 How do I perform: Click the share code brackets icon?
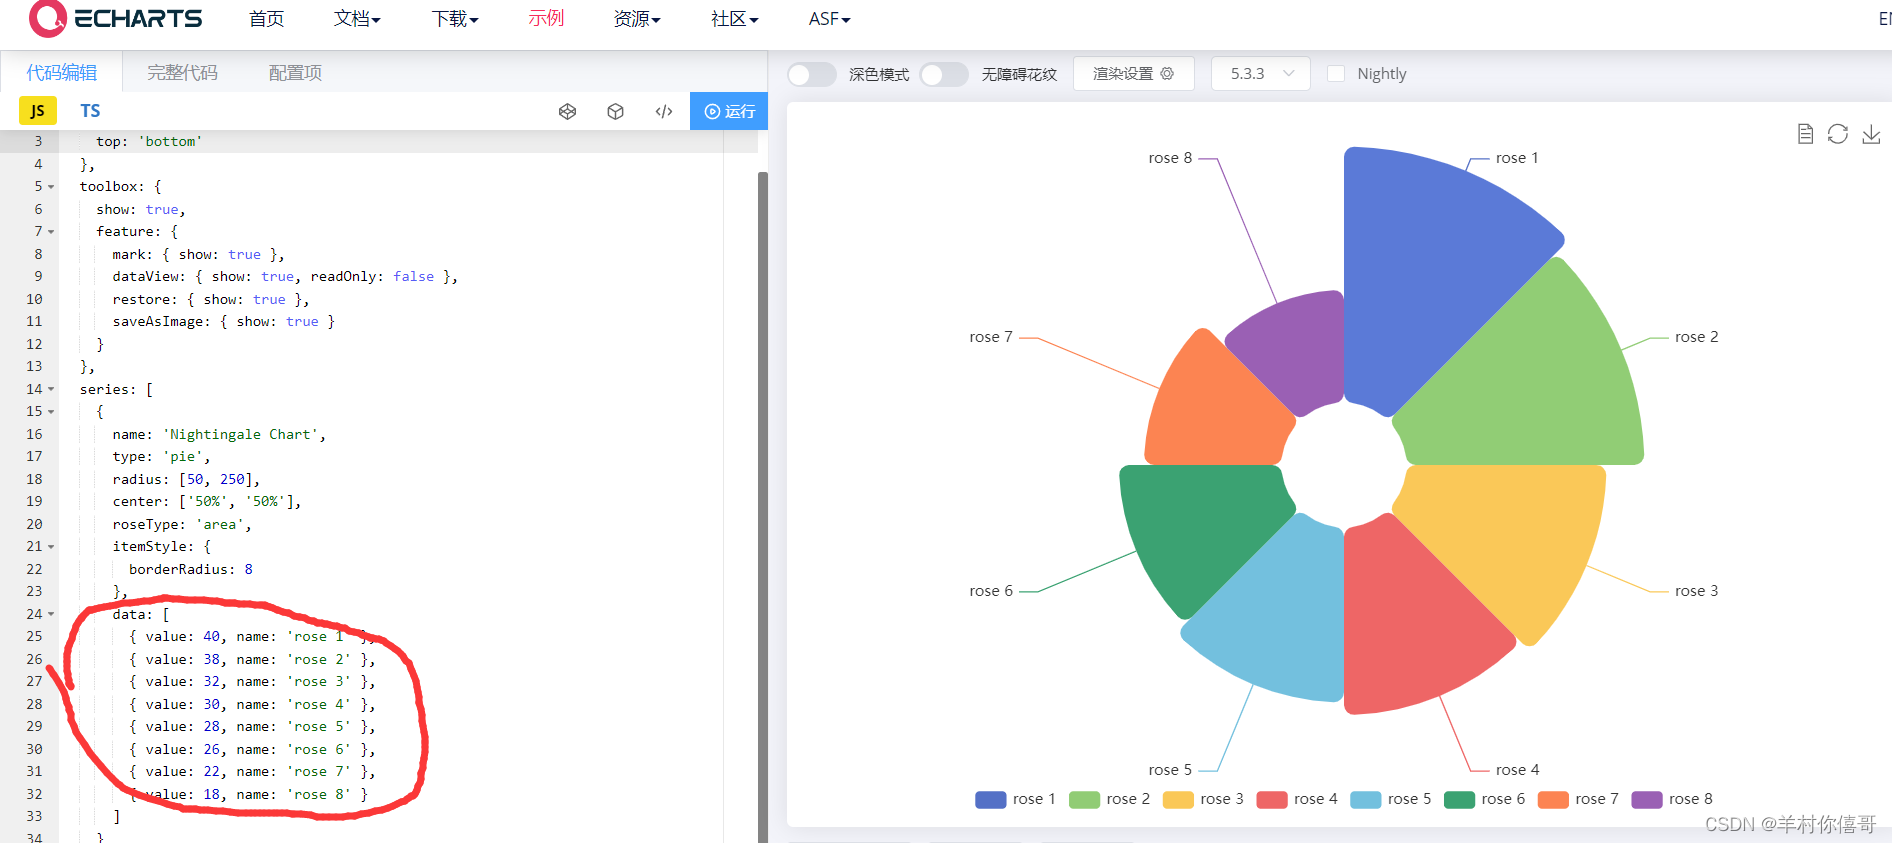tap(664, 111)
